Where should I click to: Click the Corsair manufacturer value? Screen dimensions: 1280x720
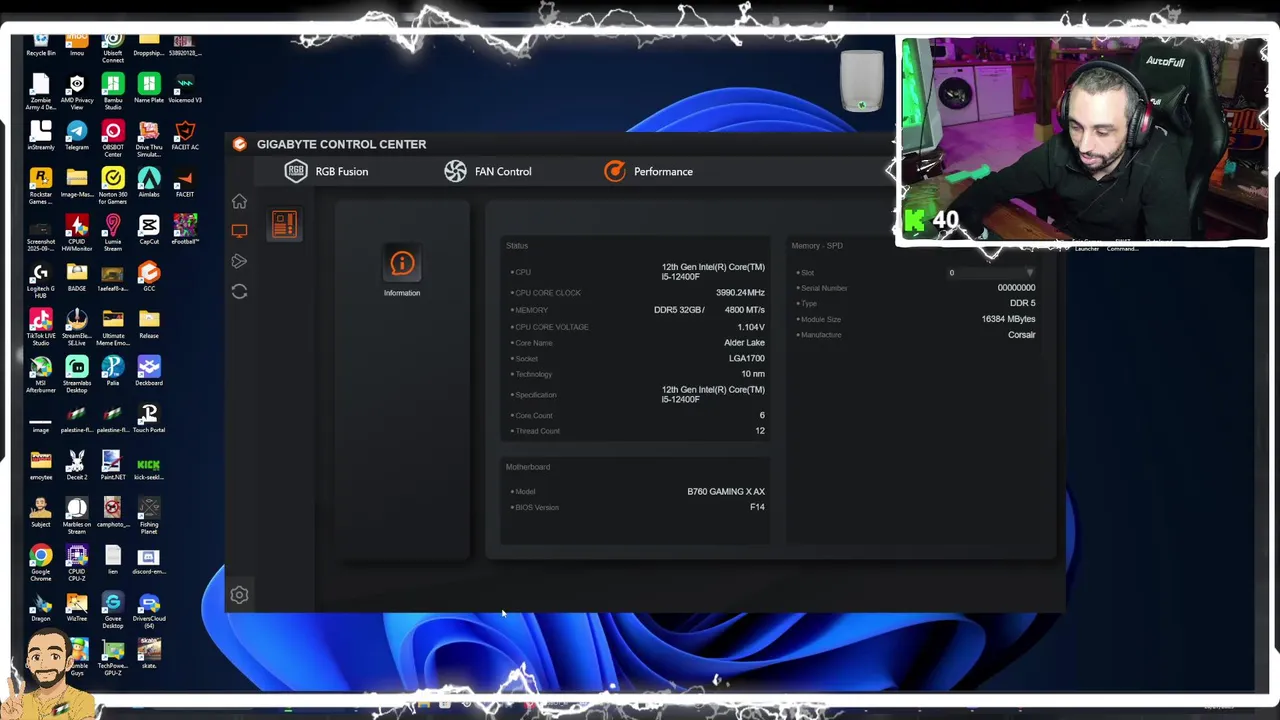[1021, 335]
